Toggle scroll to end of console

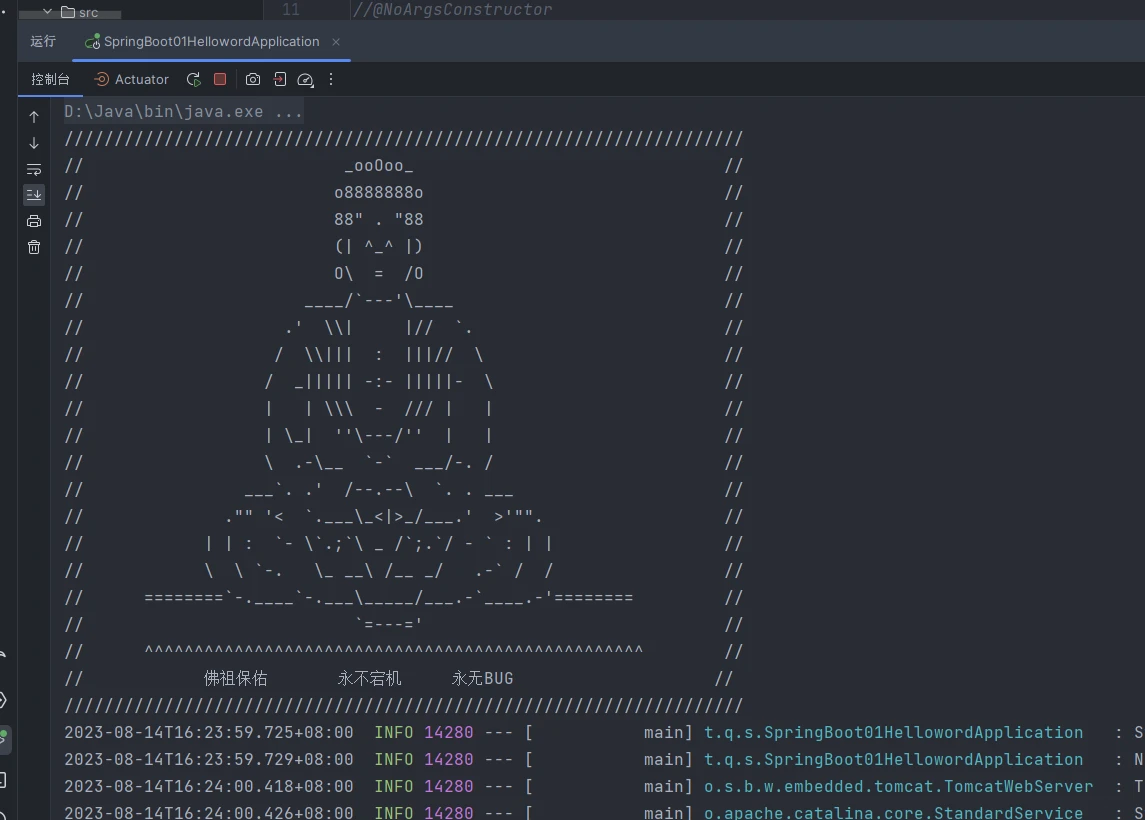(x=34, y=195)
